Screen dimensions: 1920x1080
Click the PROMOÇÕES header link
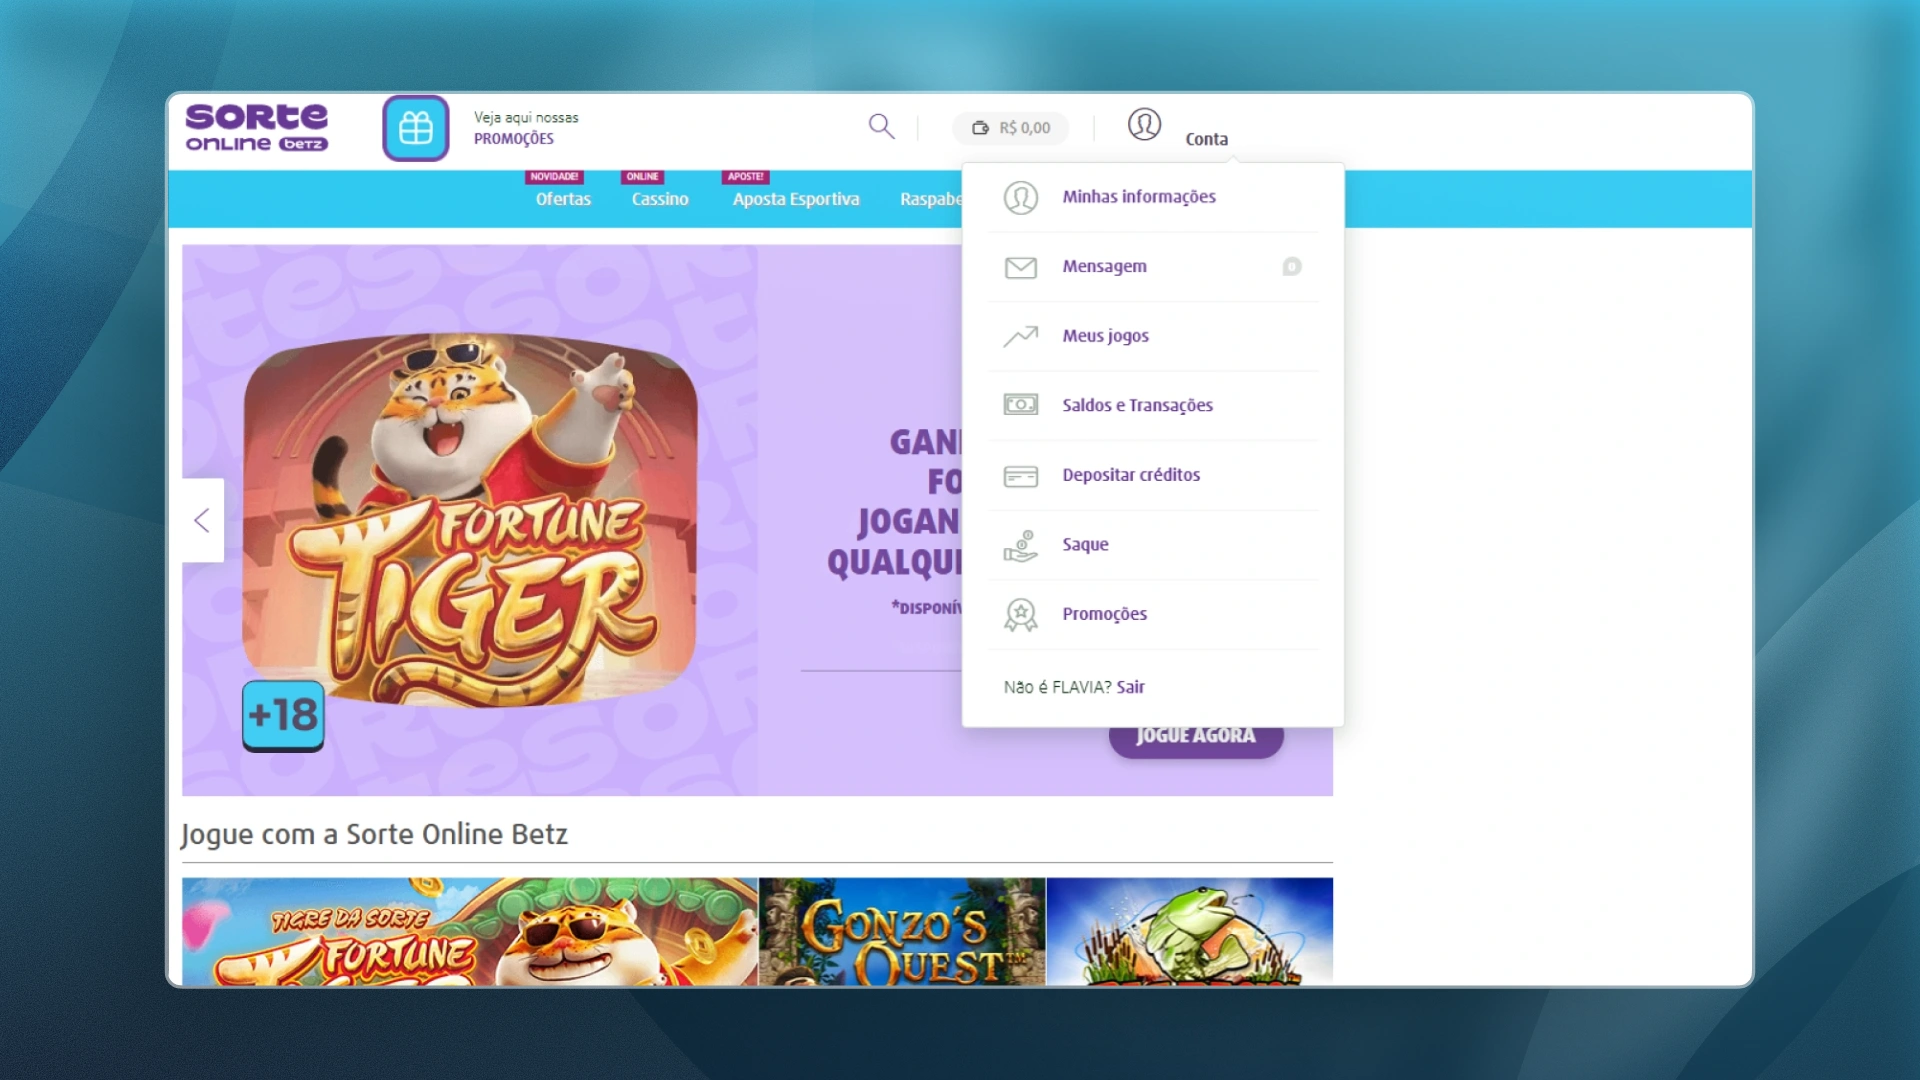(514, 139)
